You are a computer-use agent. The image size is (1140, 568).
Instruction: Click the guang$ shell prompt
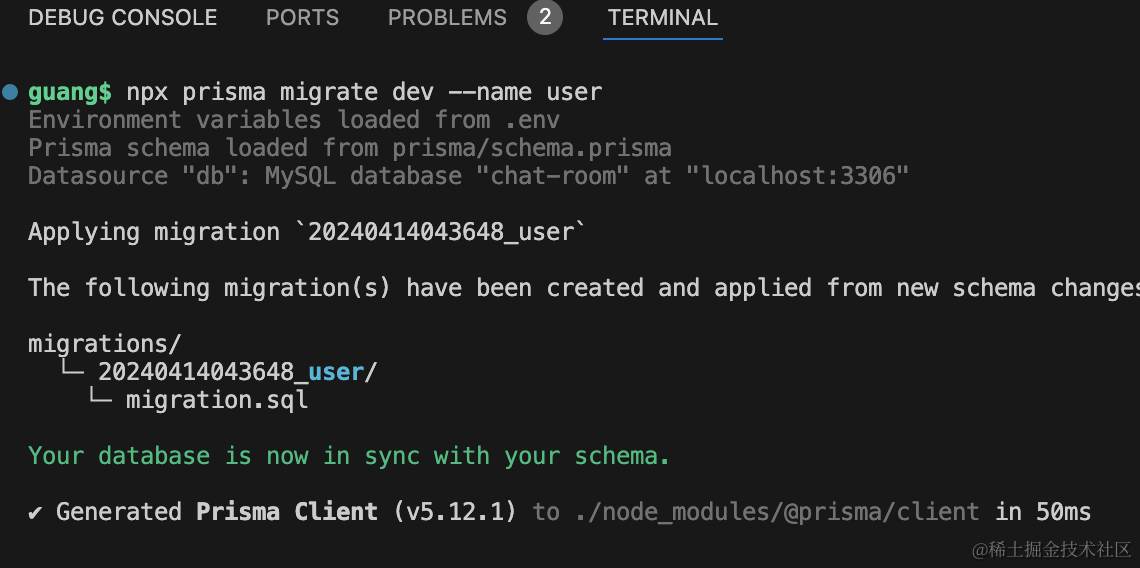(x=70, y=93)
